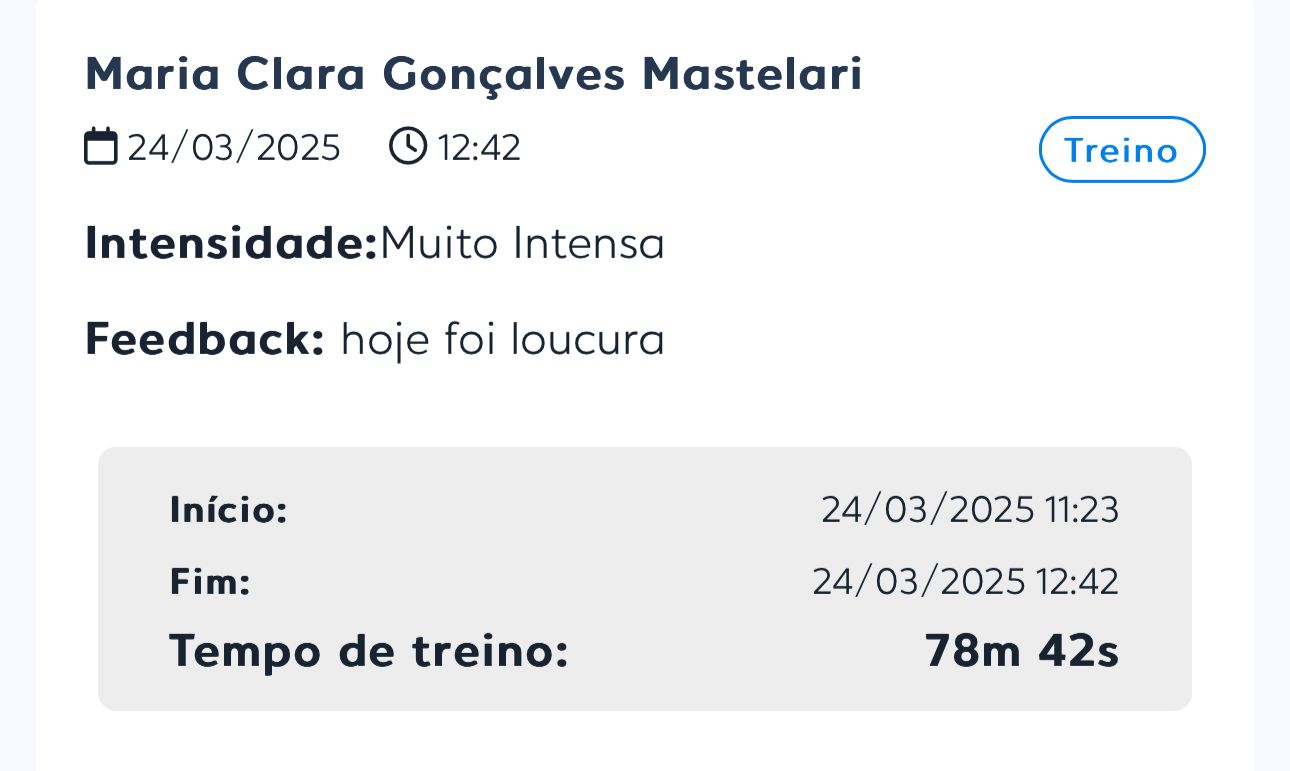Open Maria Clara Gonçalves Mastelari's profile
Screen dimensions: 1290x771
coord(474,73)
